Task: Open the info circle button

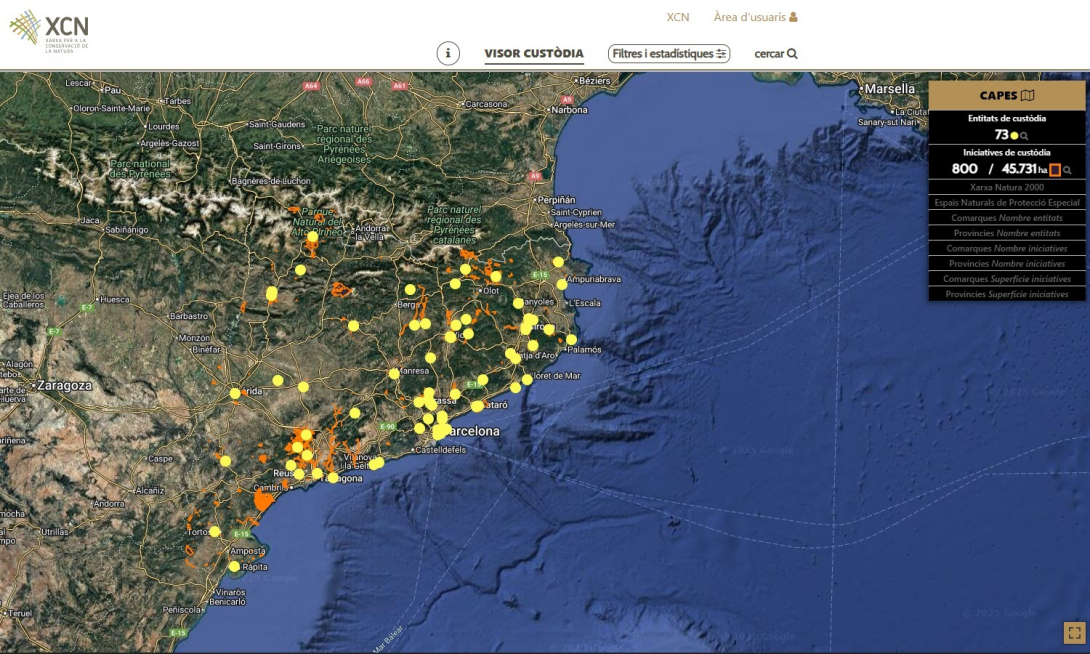Action: tap(448, 54)
